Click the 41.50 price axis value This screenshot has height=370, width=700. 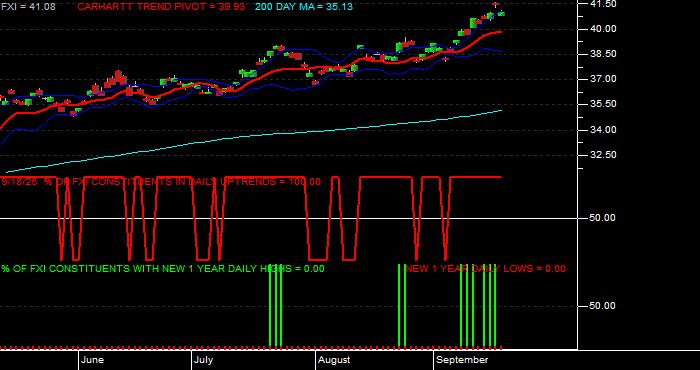[x=604, y=4]
